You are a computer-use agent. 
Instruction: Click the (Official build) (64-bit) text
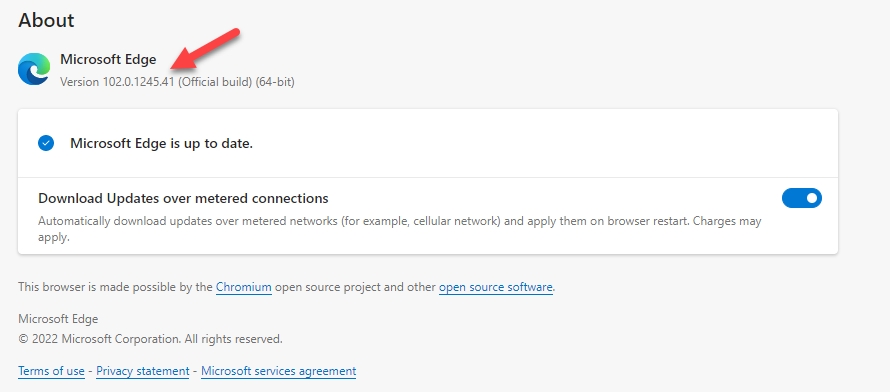(236, 82)
